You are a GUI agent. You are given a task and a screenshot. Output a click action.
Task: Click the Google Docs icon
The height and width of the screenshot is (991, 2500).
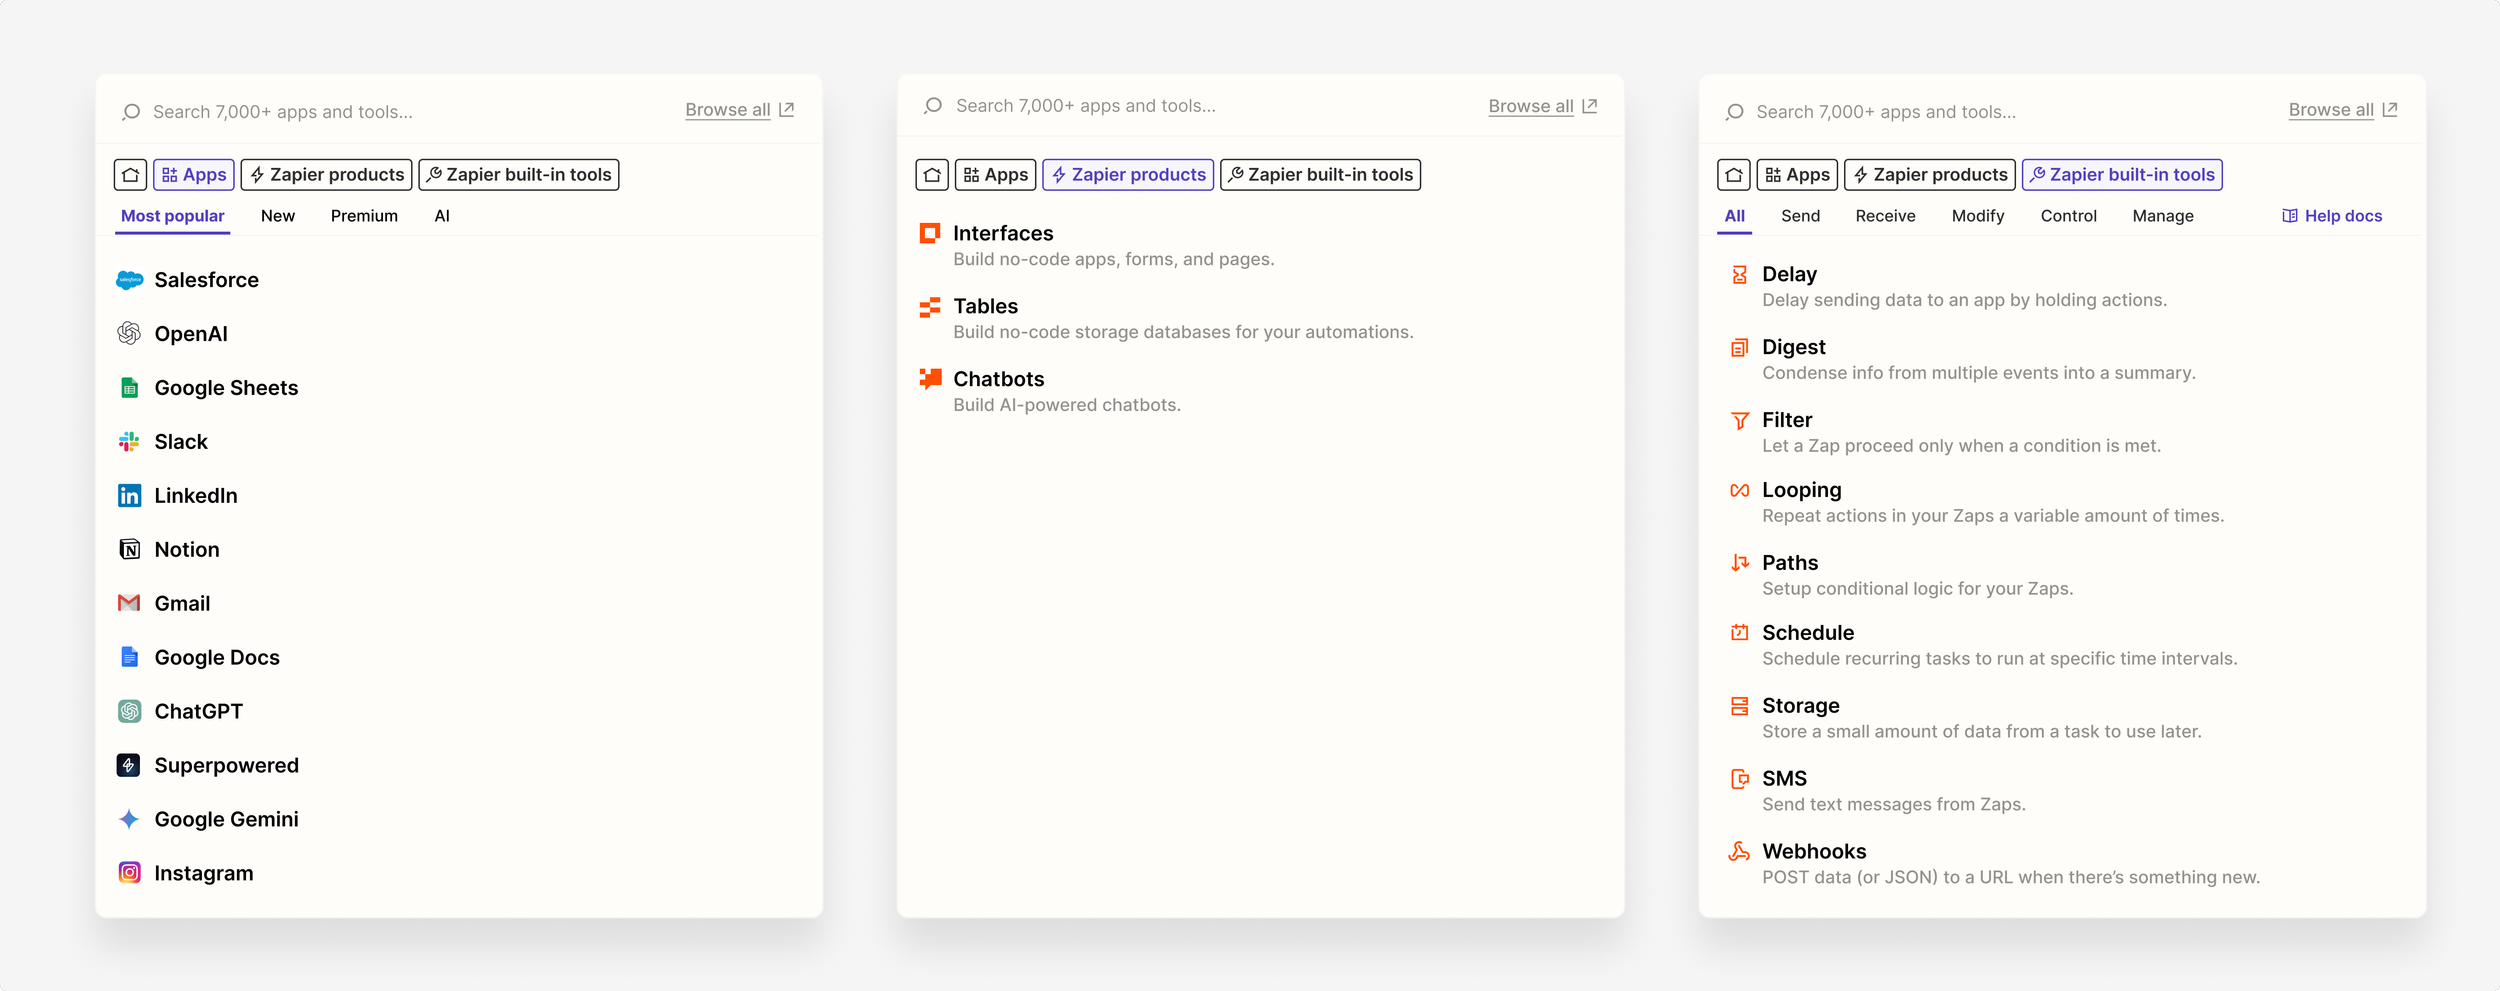coord(129,657)
